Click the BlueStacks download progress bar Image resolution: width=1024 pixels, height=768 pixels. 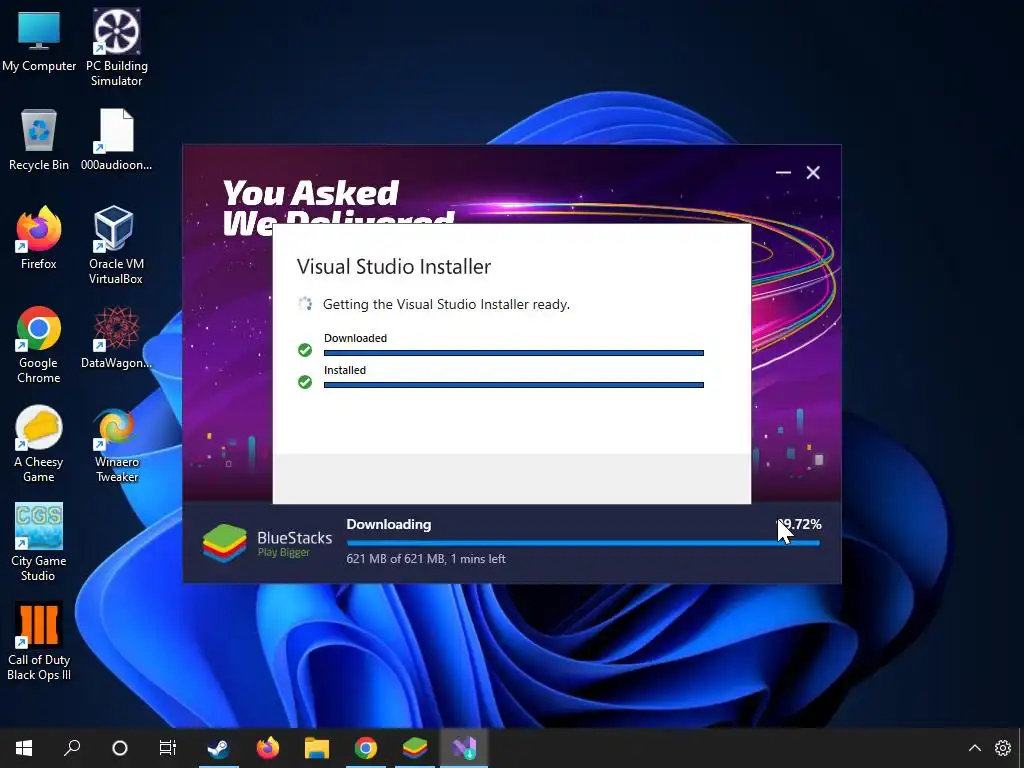pyautogui.click(x=583, y=543)
